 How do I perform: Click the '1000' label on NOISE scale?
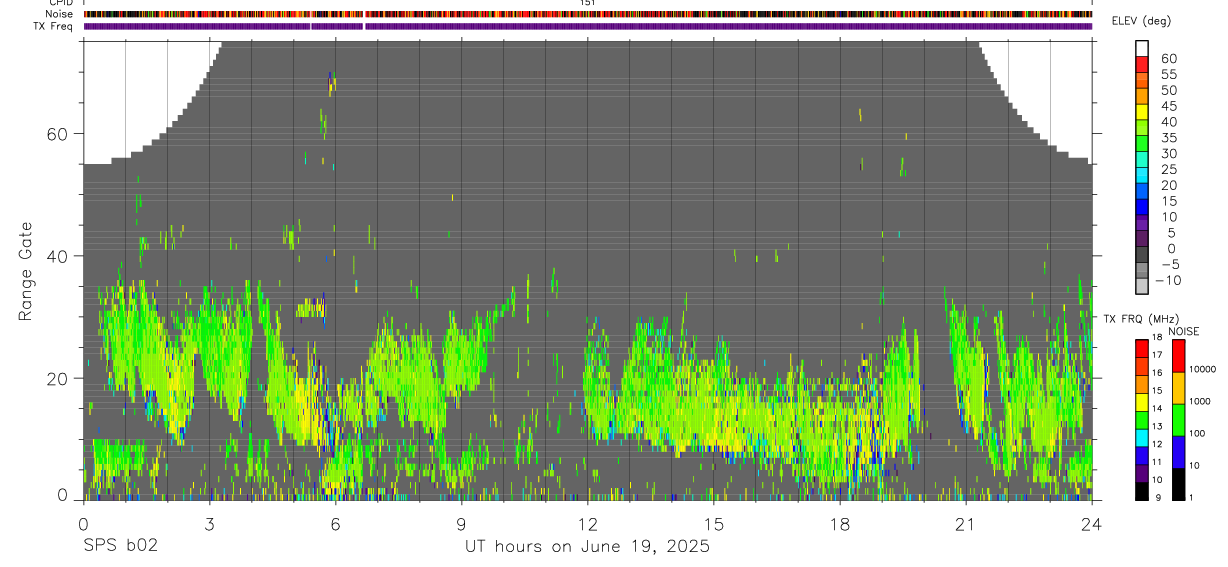1200,401
